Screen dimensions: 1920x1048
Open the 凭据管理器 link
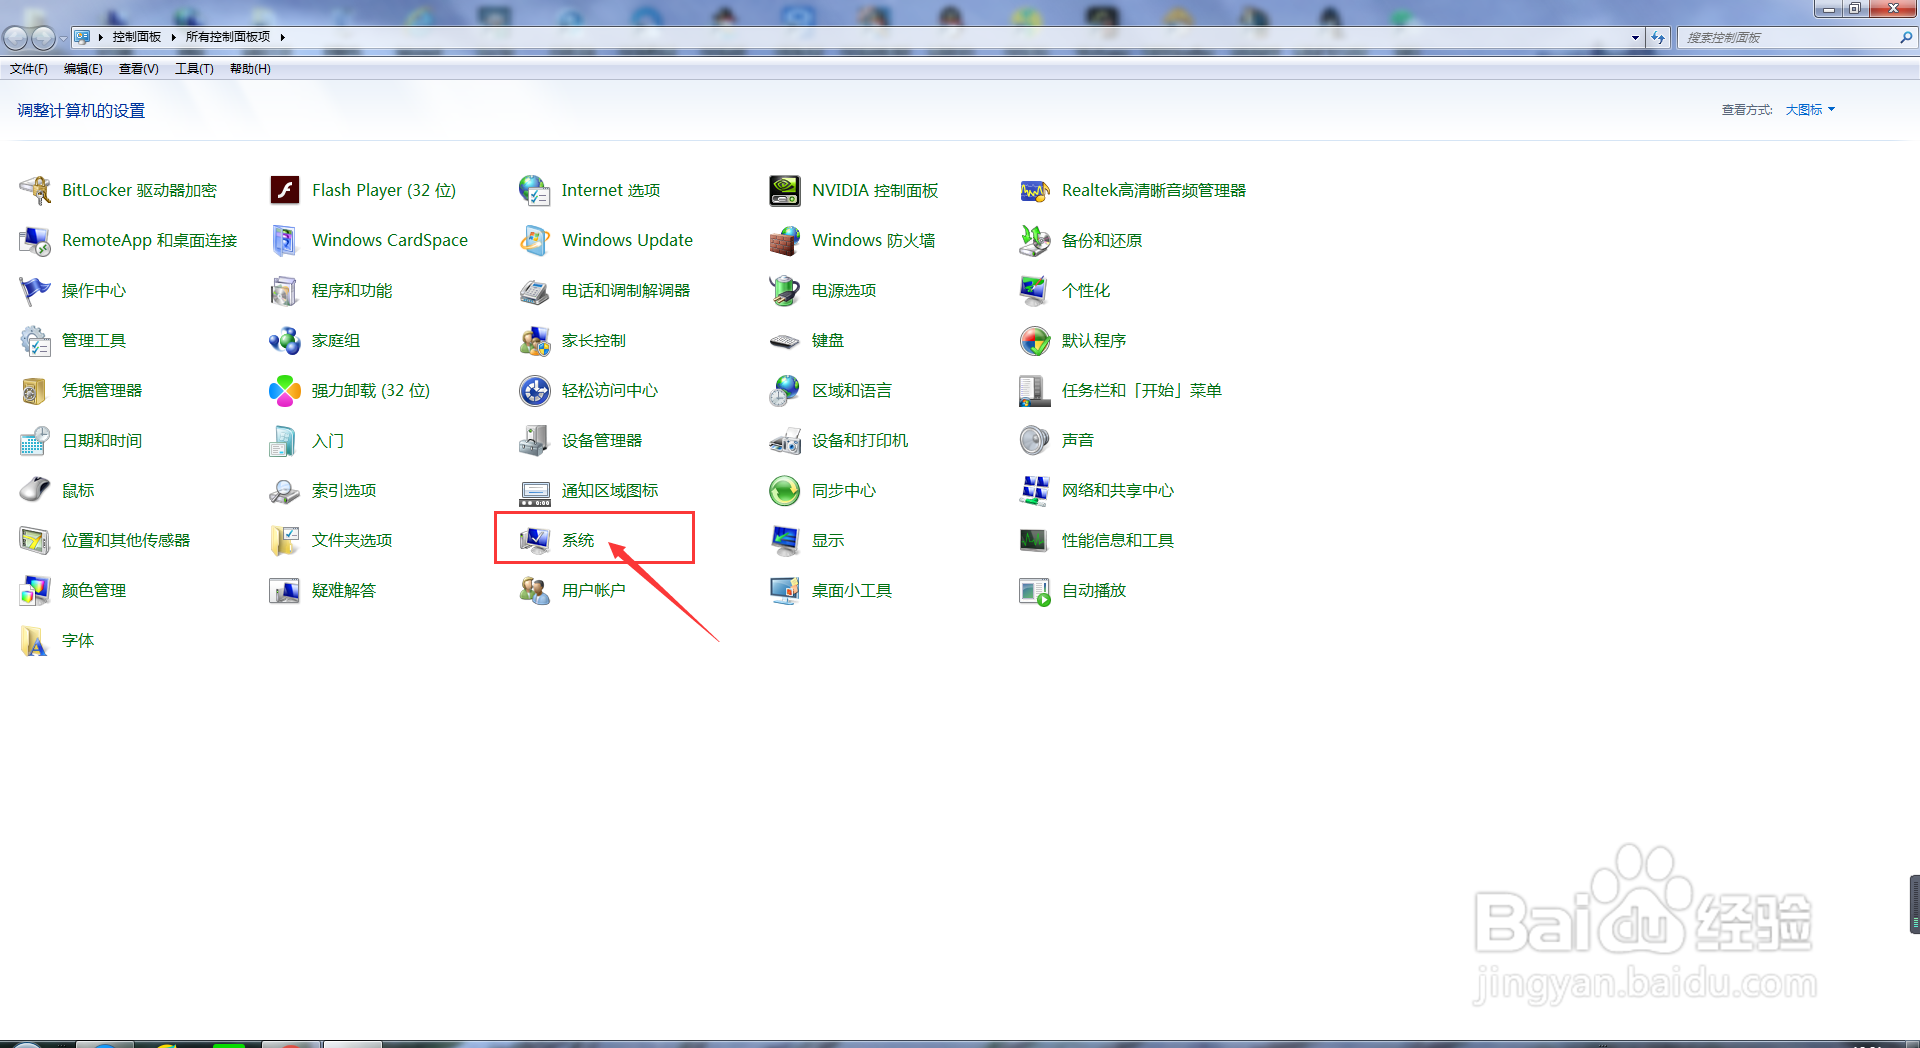[x=102, y=390]
